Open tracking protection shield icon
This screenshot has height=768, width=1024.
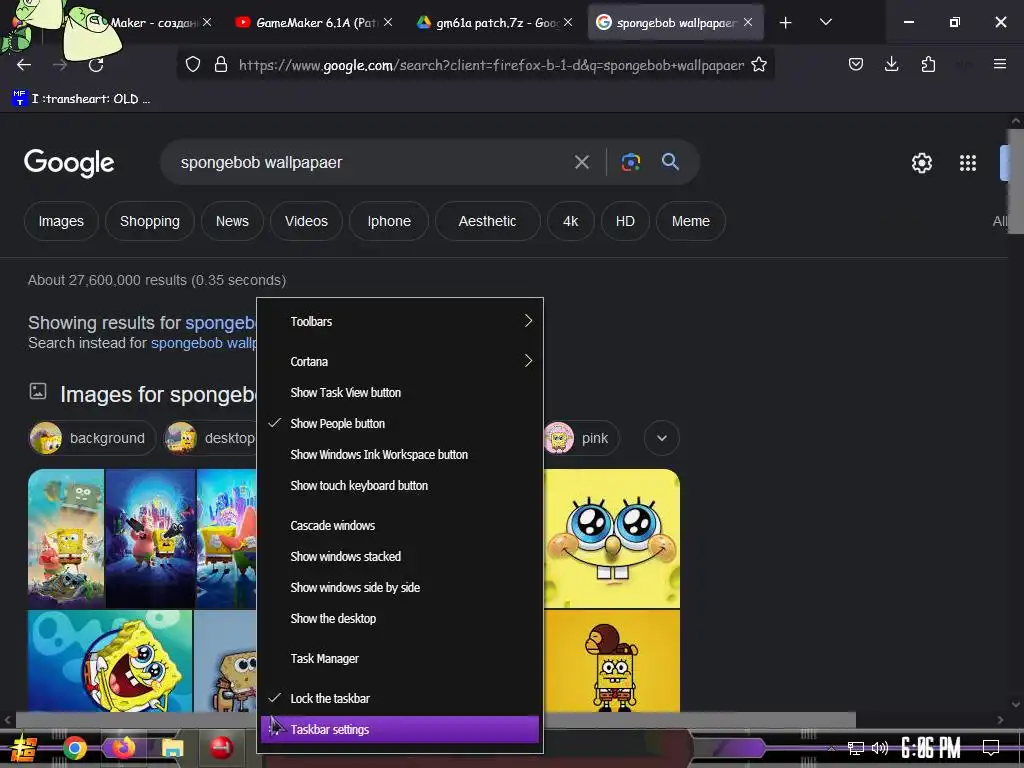coord(193,65)
